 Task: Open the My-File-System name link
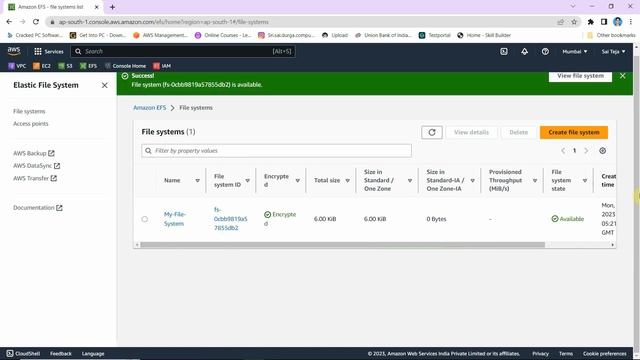[175, 219]
